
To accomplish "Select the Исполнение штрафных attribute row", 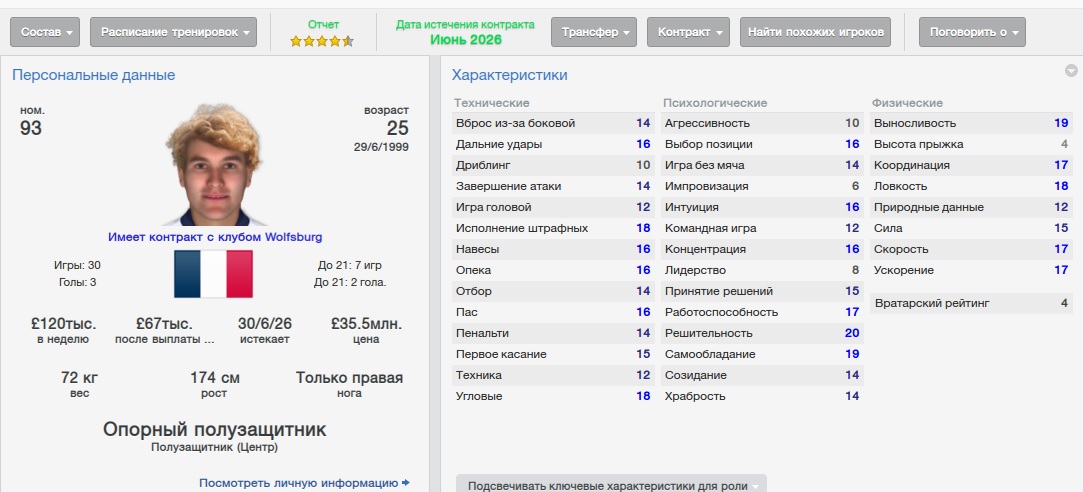I will [552, 228].
